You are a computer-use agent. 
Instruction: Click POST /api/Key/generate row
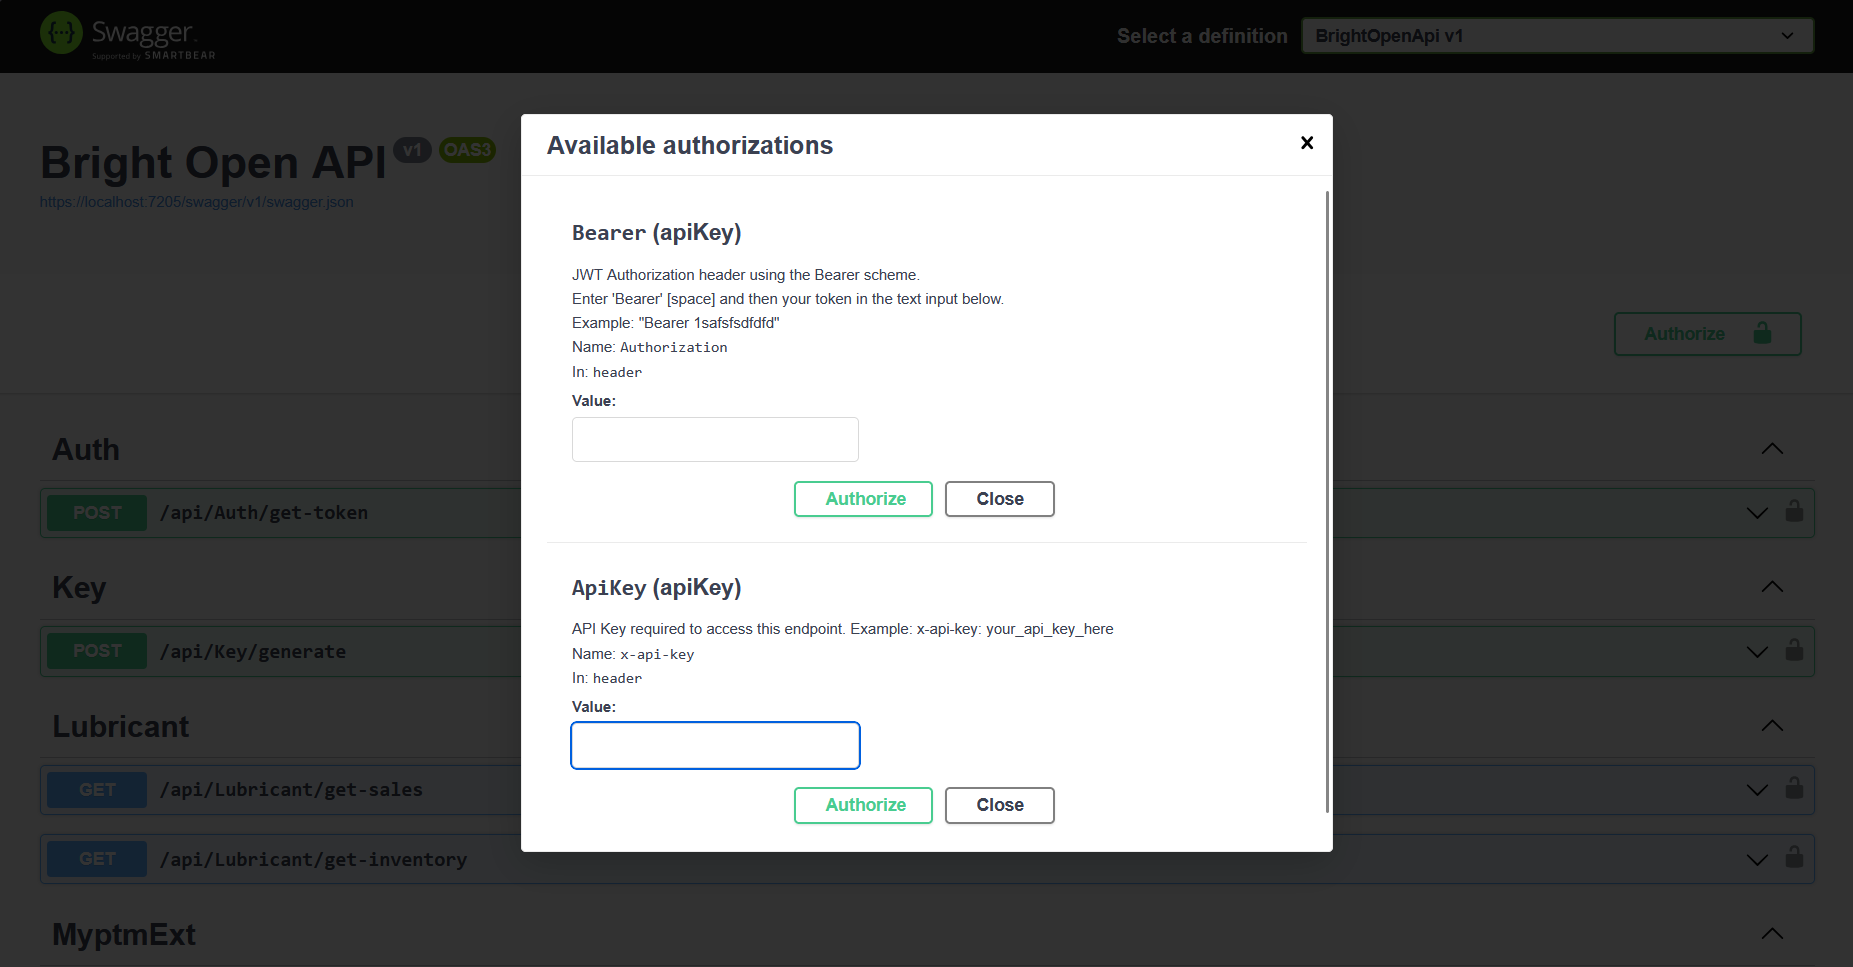point(927,651)
